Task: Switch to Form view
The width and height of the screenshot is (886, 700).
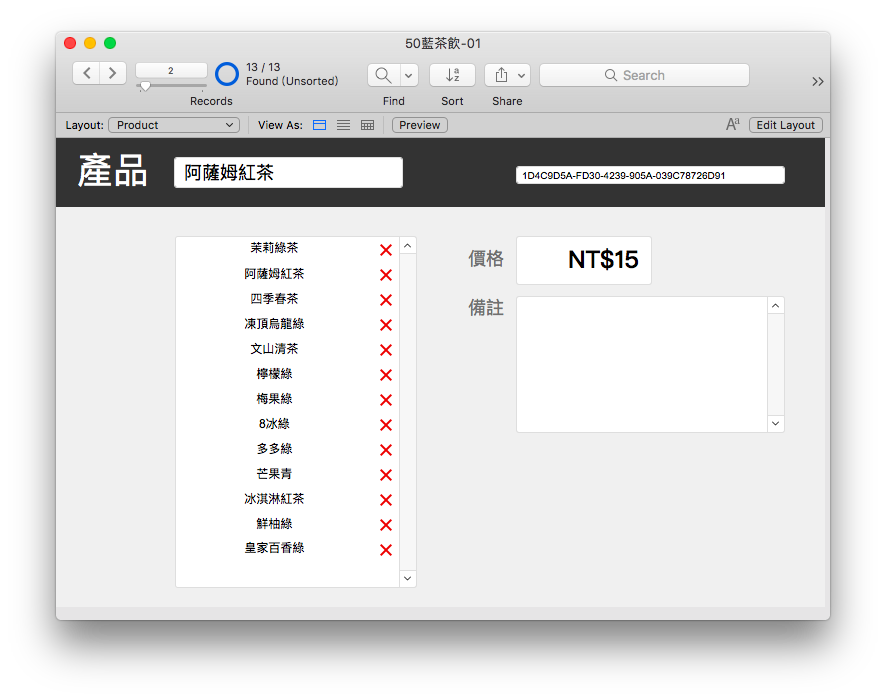Action: point(320,125)
